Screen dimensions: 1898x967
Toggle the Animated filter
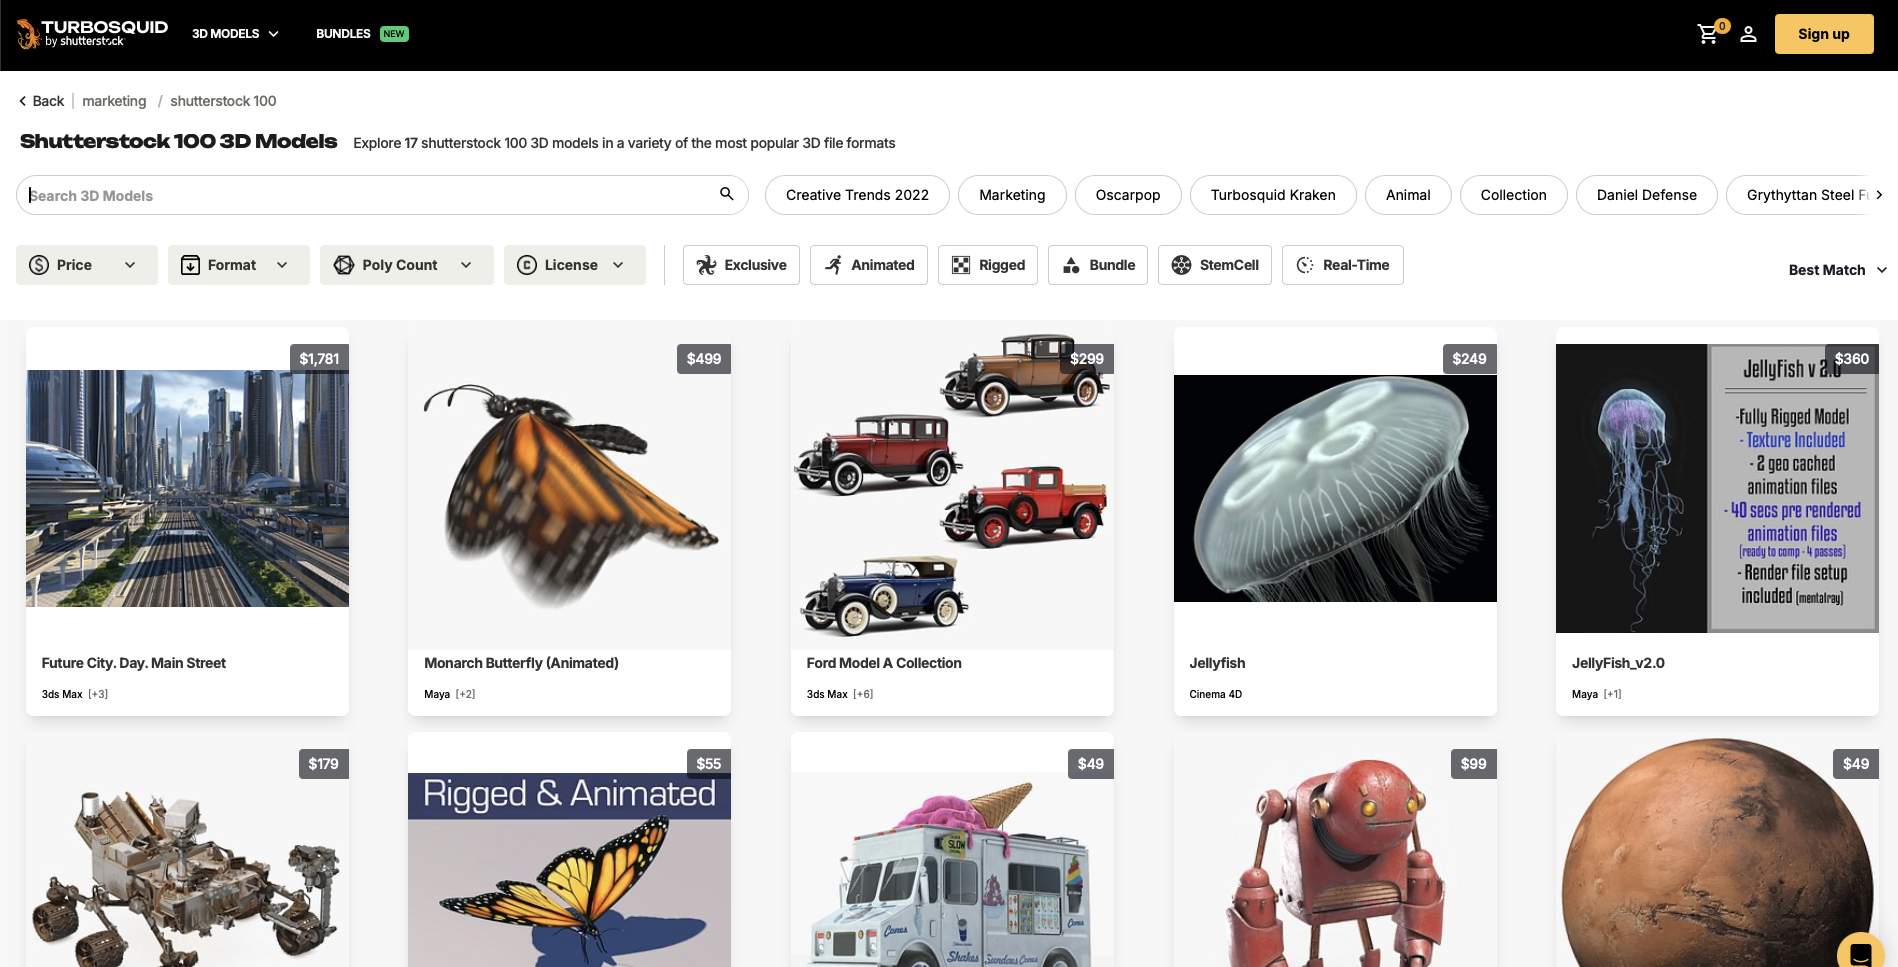869,265
